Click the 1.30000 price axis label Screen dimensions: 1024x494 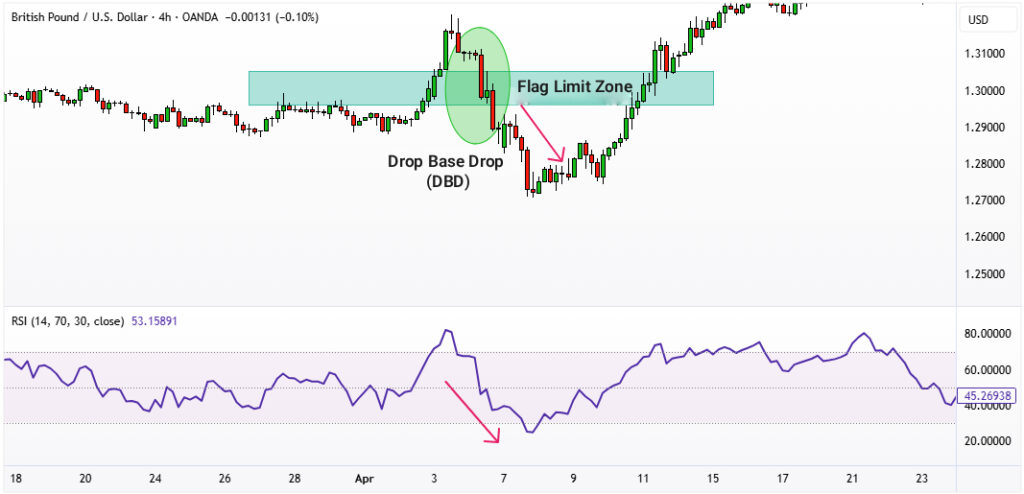(985, 91)
